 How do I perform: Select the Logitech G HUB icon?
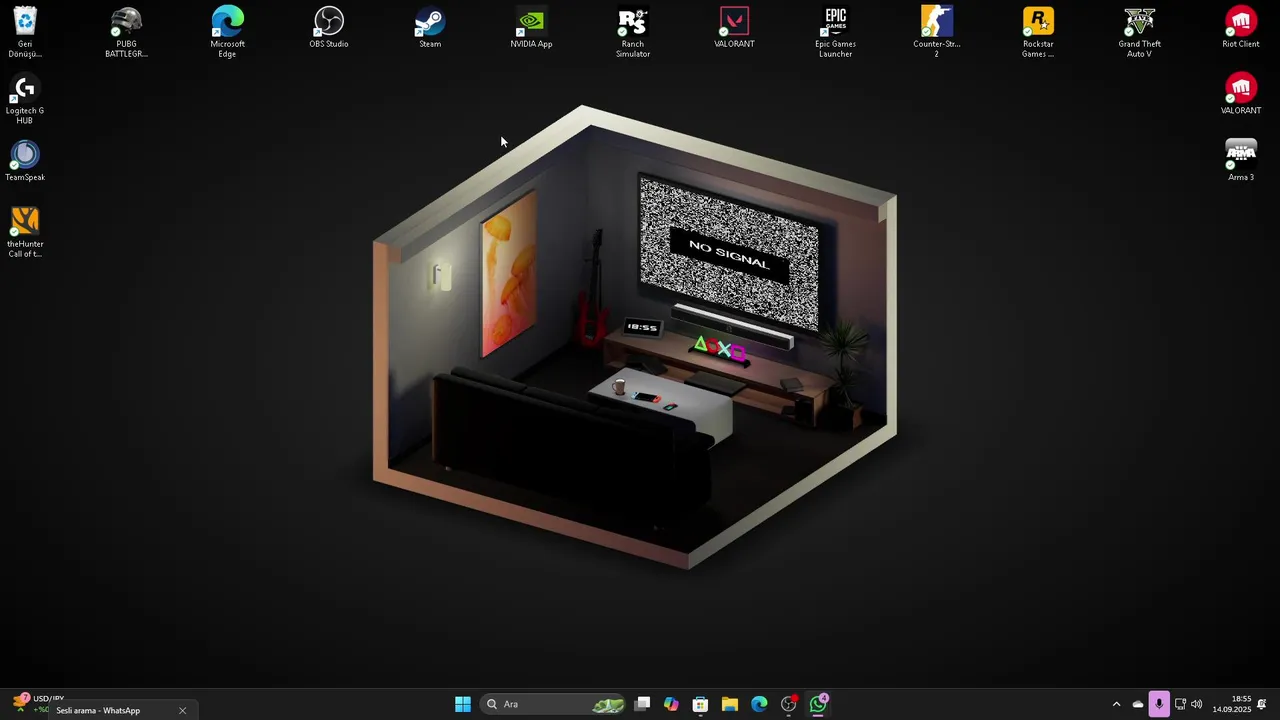pos(25,99)
